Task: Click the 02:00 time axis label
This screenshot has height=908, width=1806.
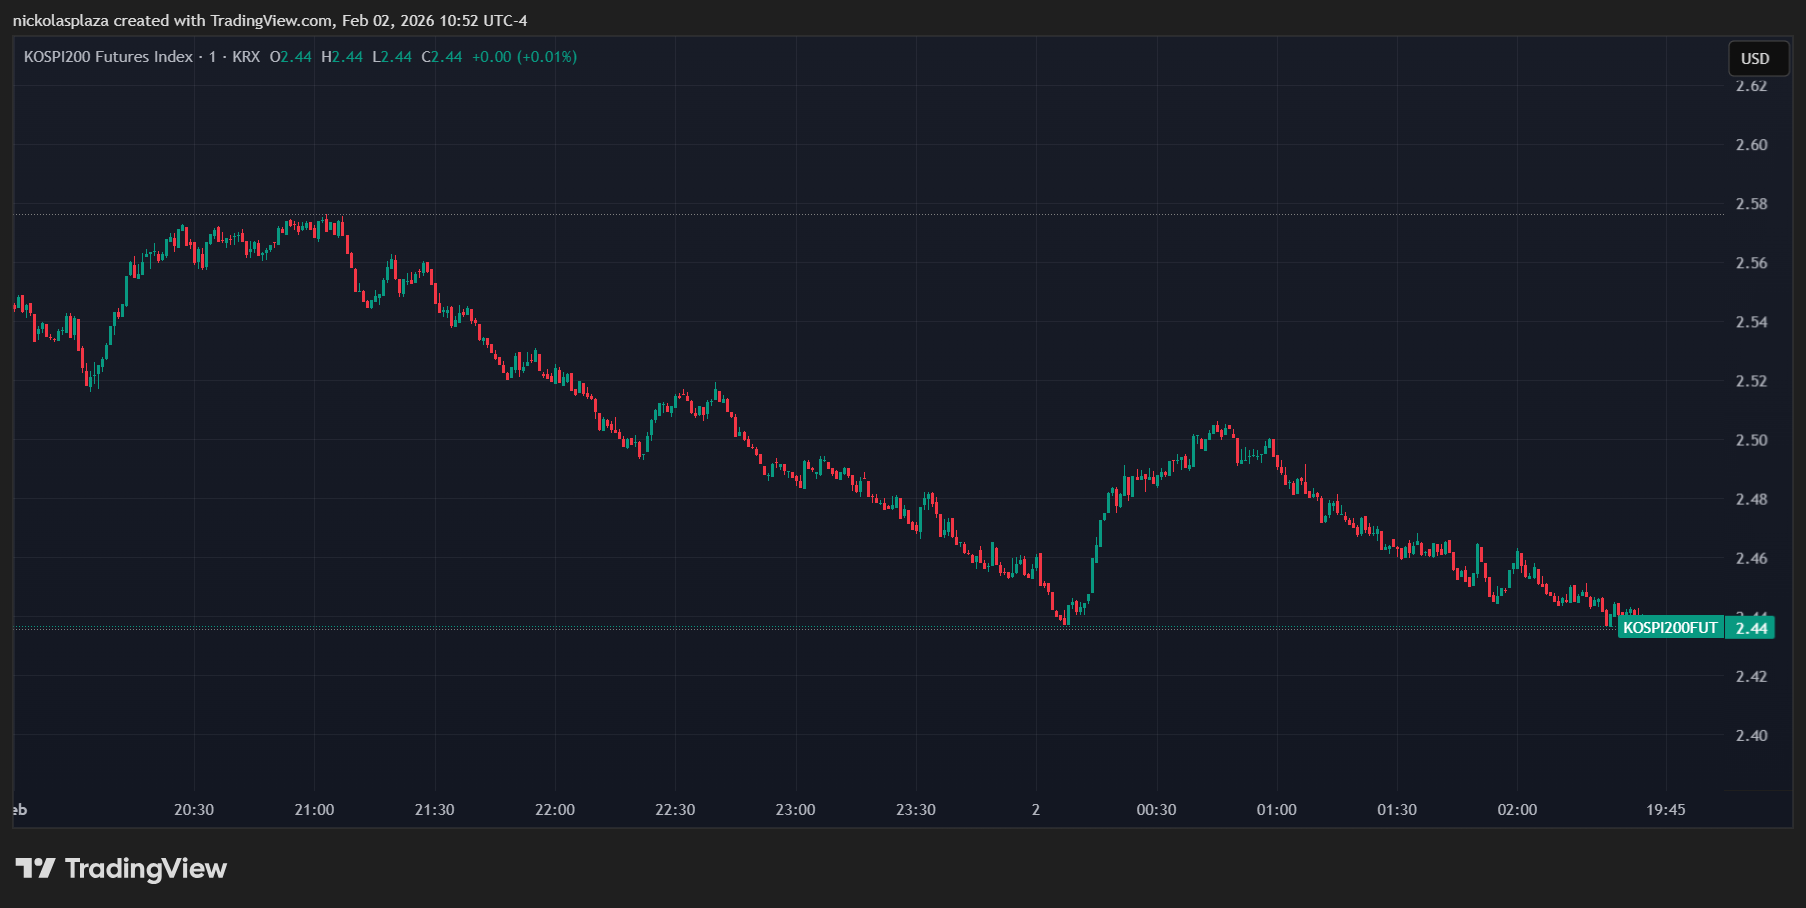Action: (1516, 810)
